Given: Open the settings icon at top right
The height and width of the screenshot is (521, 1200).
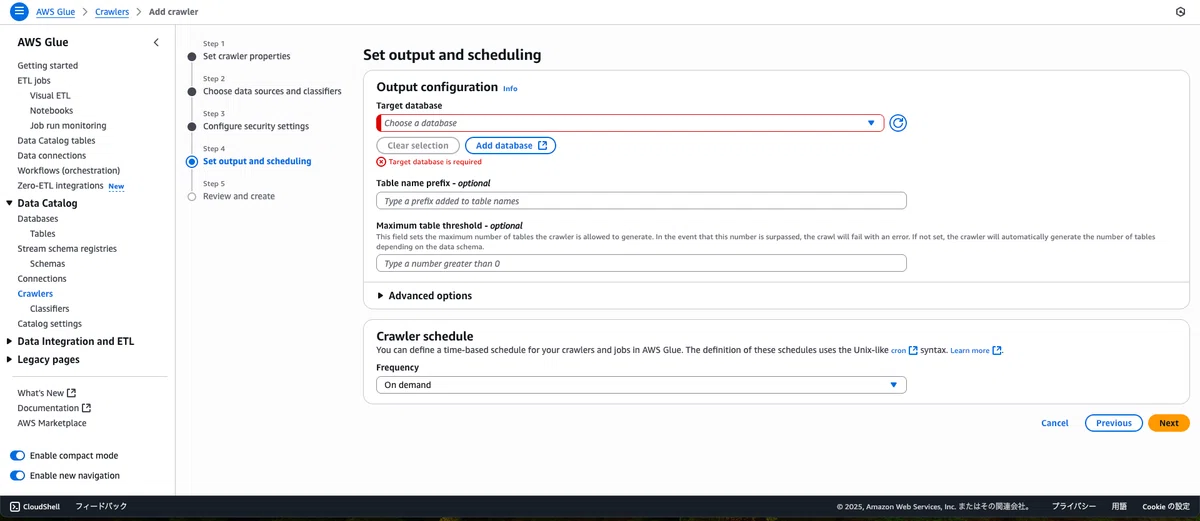Looking at the screenshot, I should pyautogui.click(x=1180, y=12).
